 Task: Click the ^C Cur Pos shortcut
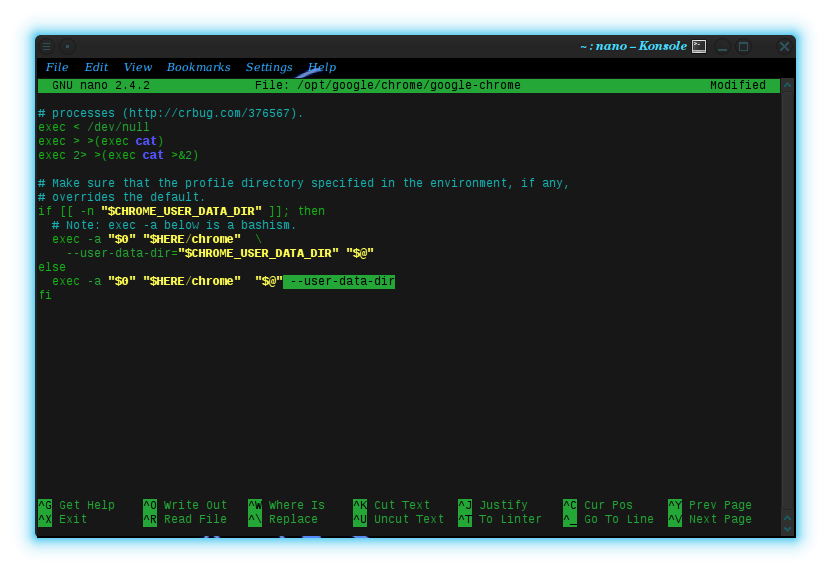[598, 505]
